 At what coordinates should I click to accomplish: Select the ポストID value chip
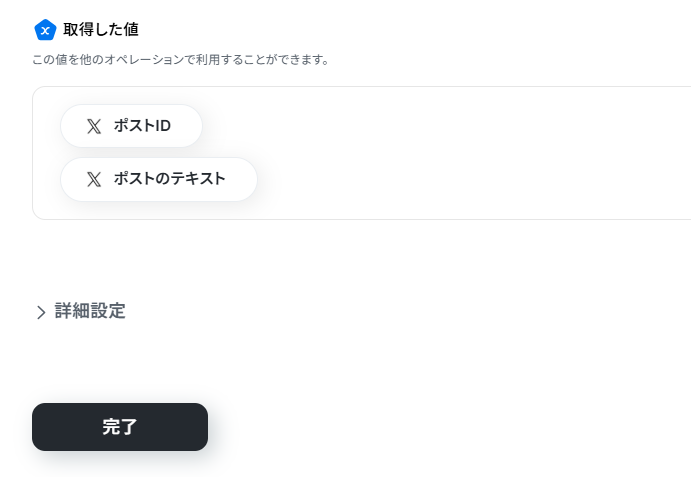pyautogui.click(x=131, y=126)
